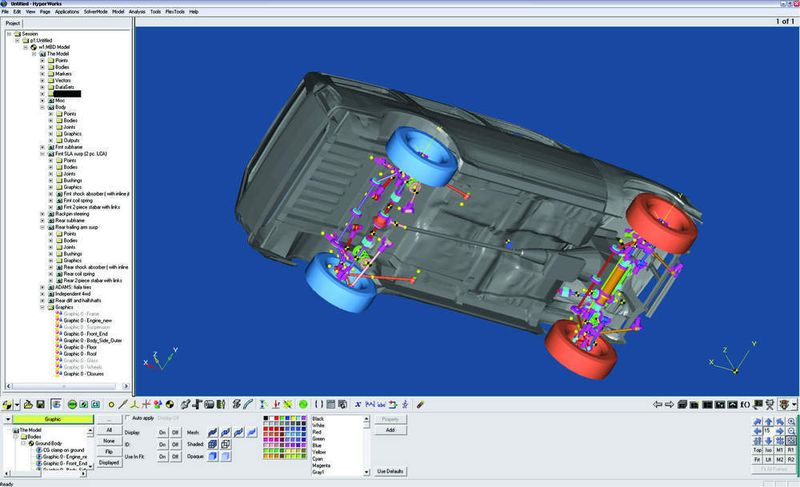800x487 pixels.
Task: Rotate view up with blue arrow
Action: pyautogui.click(x=769, y=422)
